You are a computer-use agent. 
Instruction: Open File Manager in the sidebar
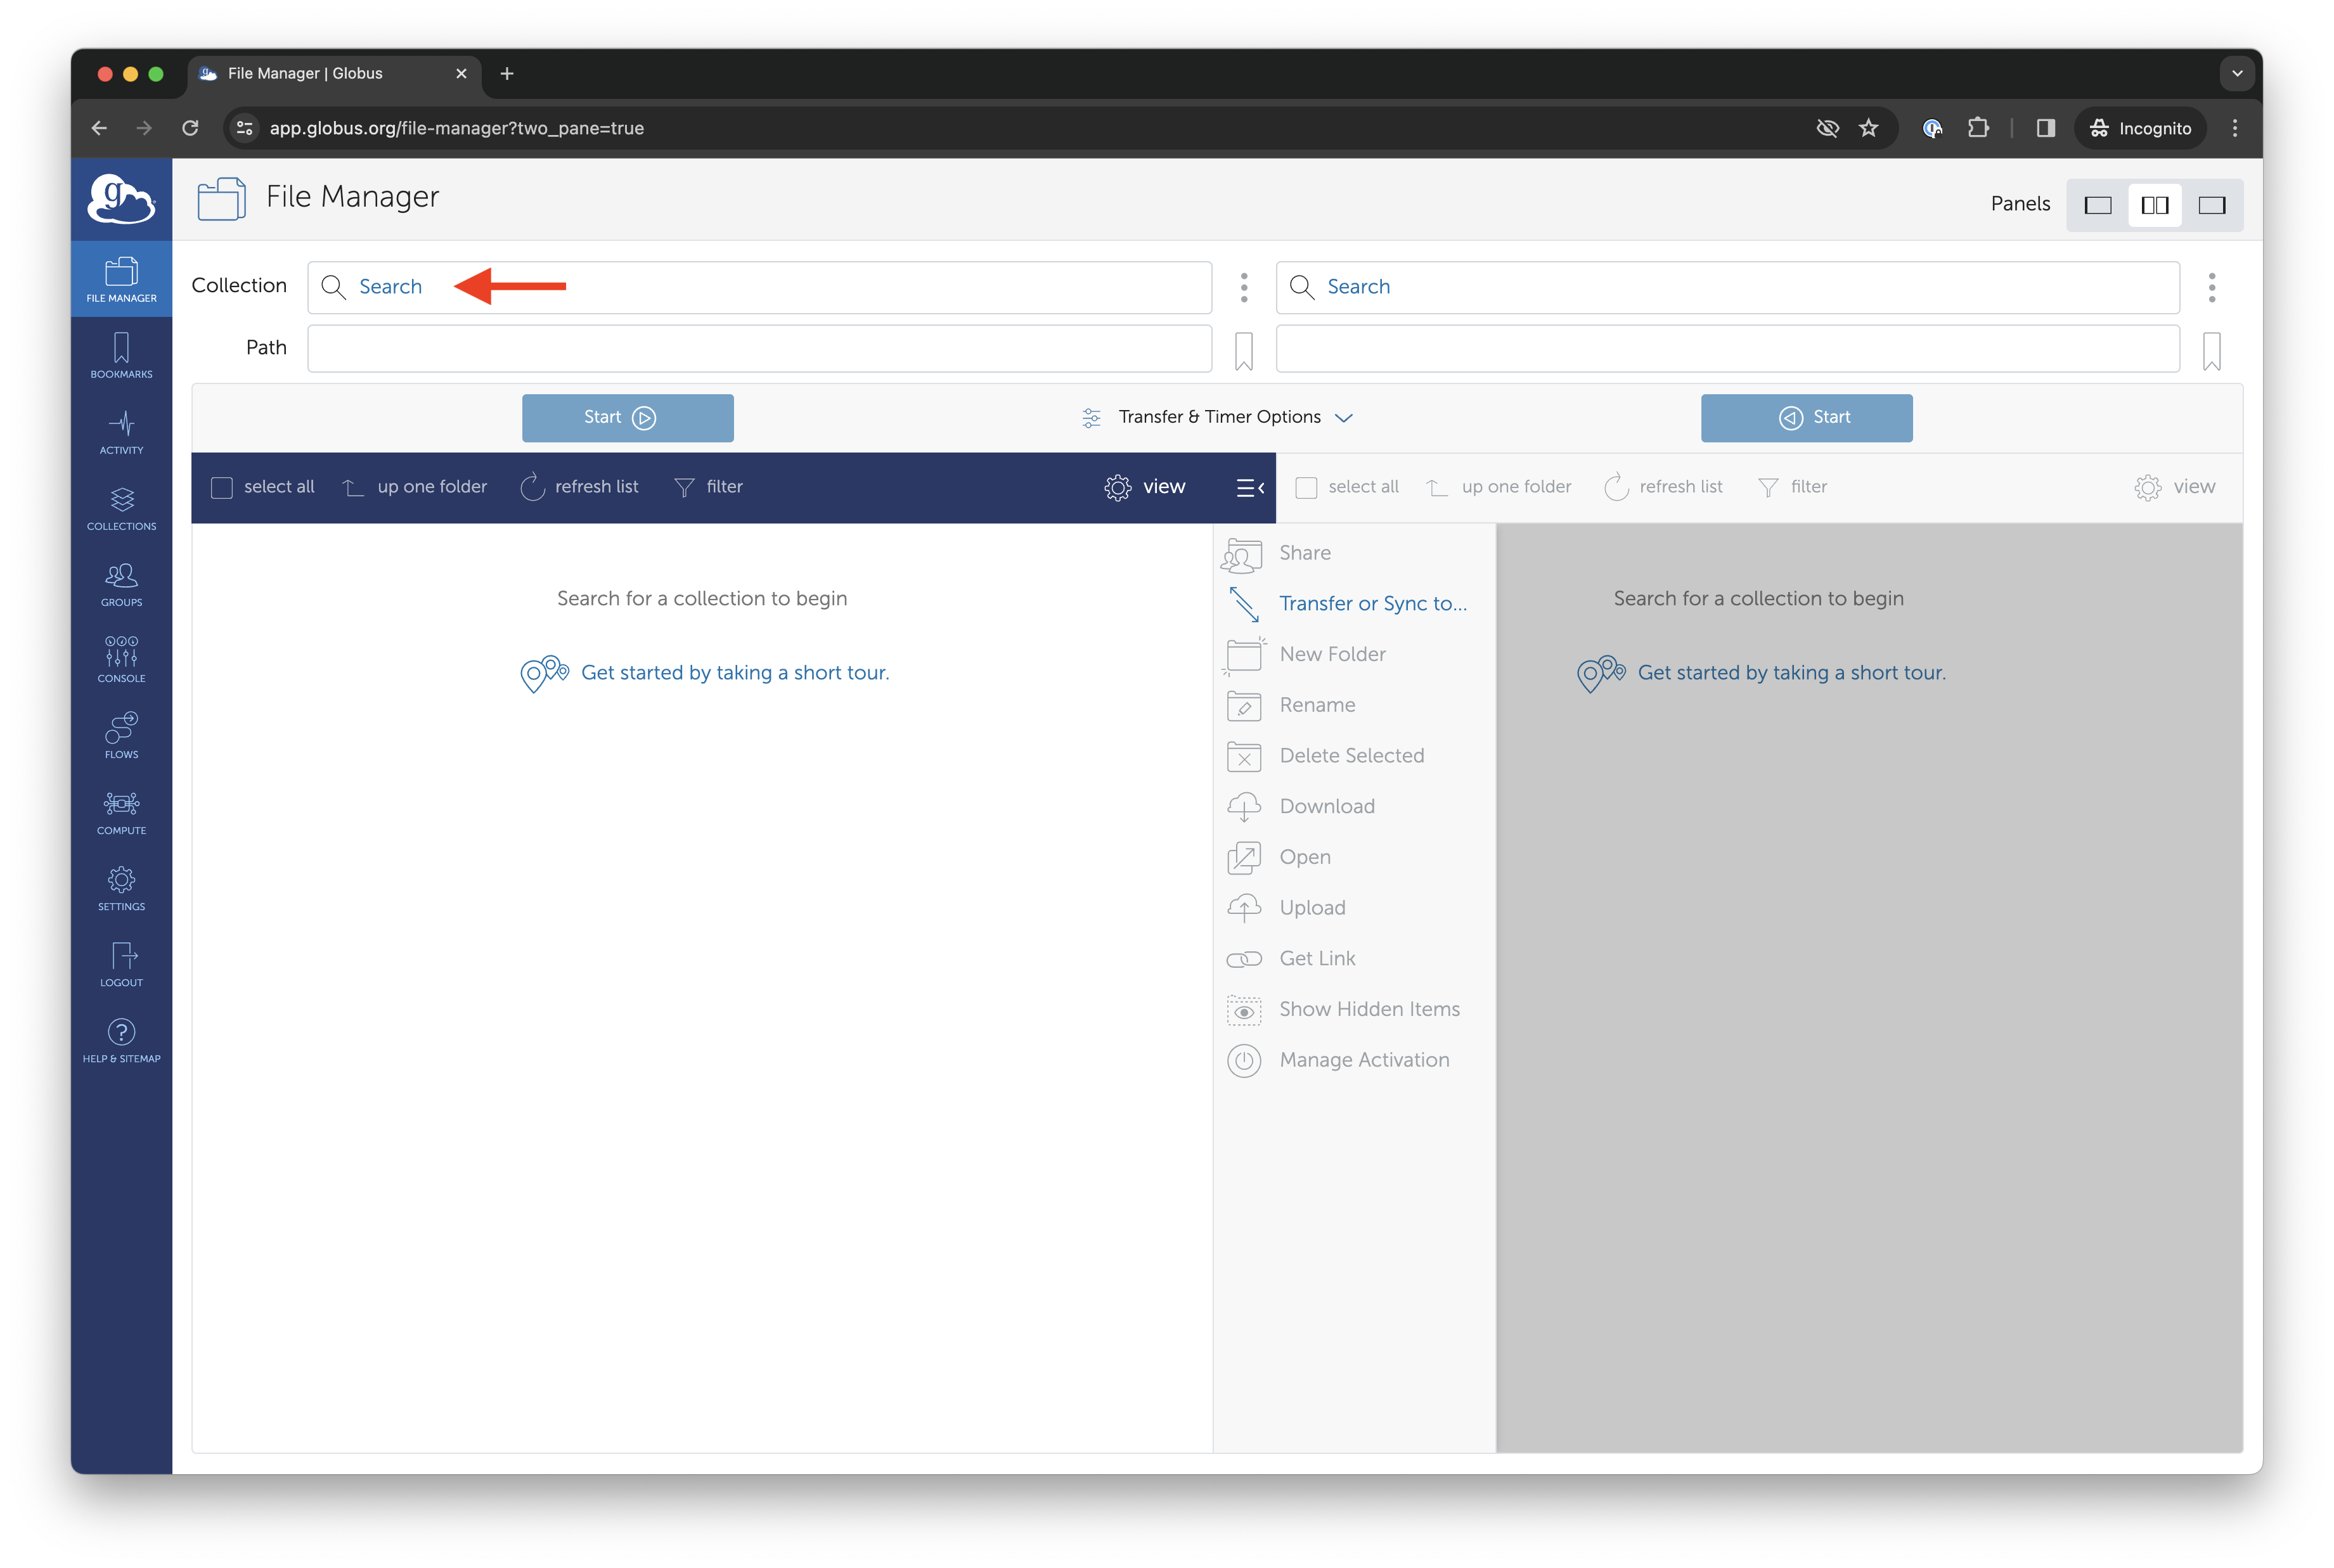(121, 279)
